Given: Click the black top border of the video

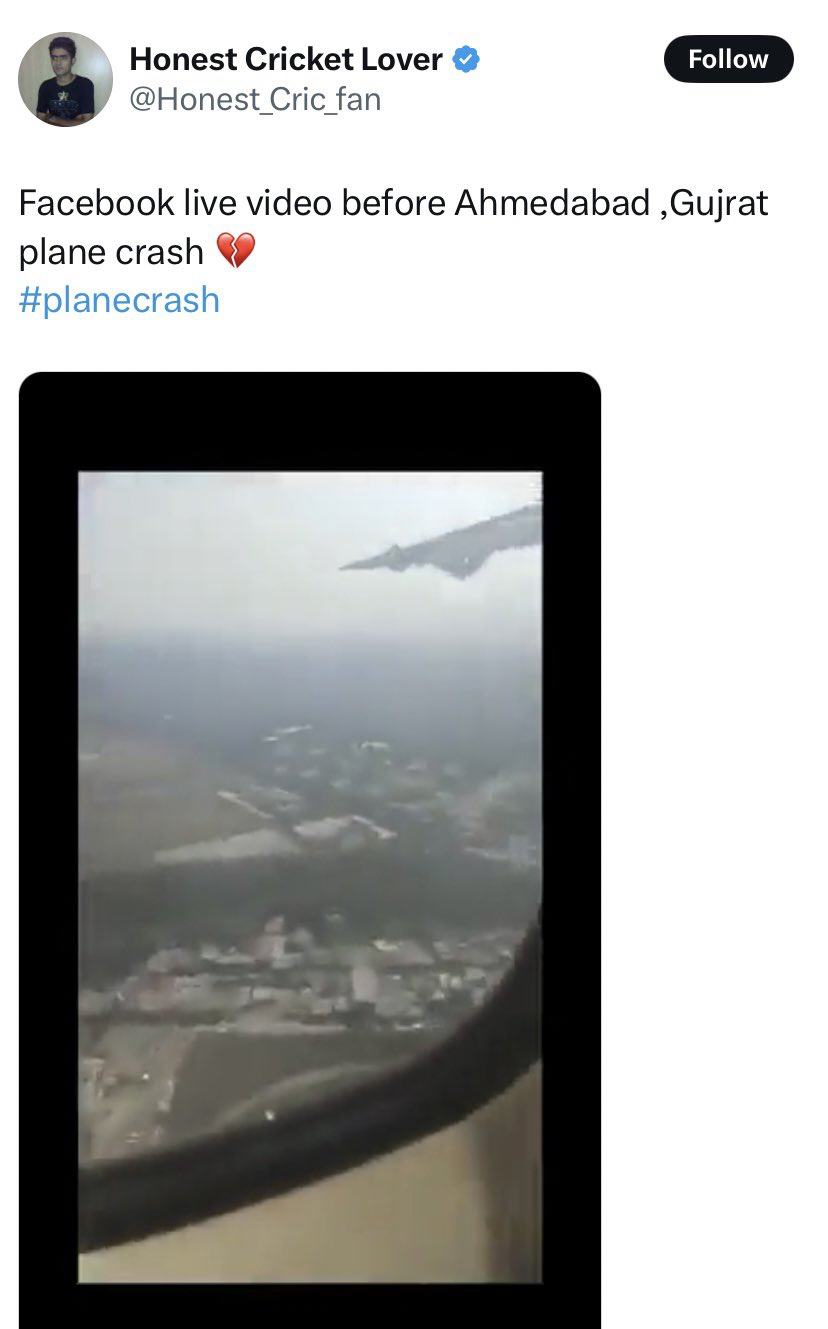Looking at the screenshot, I should (310, 422).
